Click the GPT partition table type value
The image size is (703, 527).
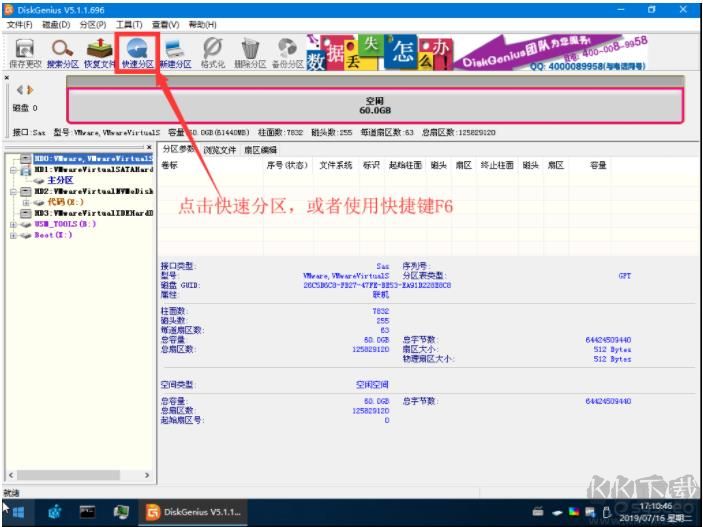coord(625,276)
